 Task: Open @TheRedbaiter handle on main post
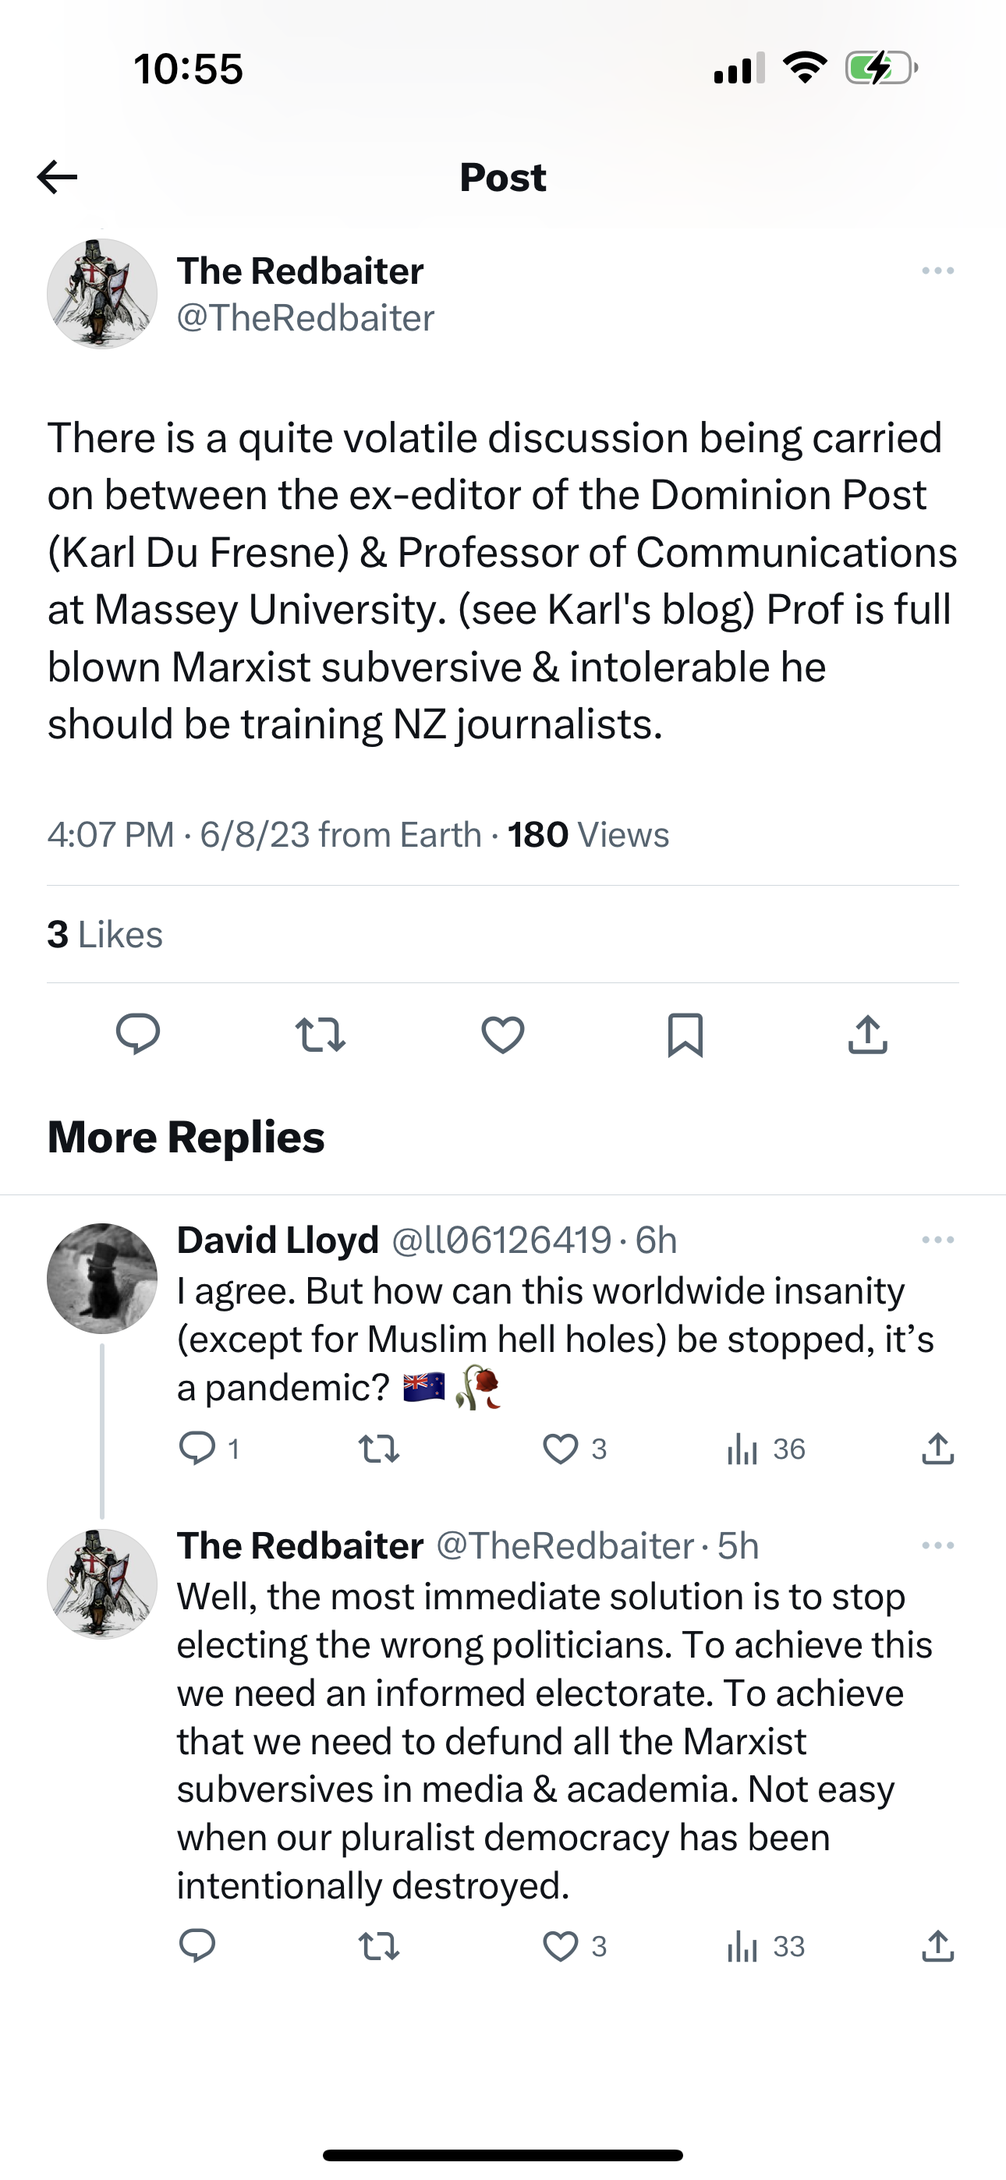(x=305, y=318)
